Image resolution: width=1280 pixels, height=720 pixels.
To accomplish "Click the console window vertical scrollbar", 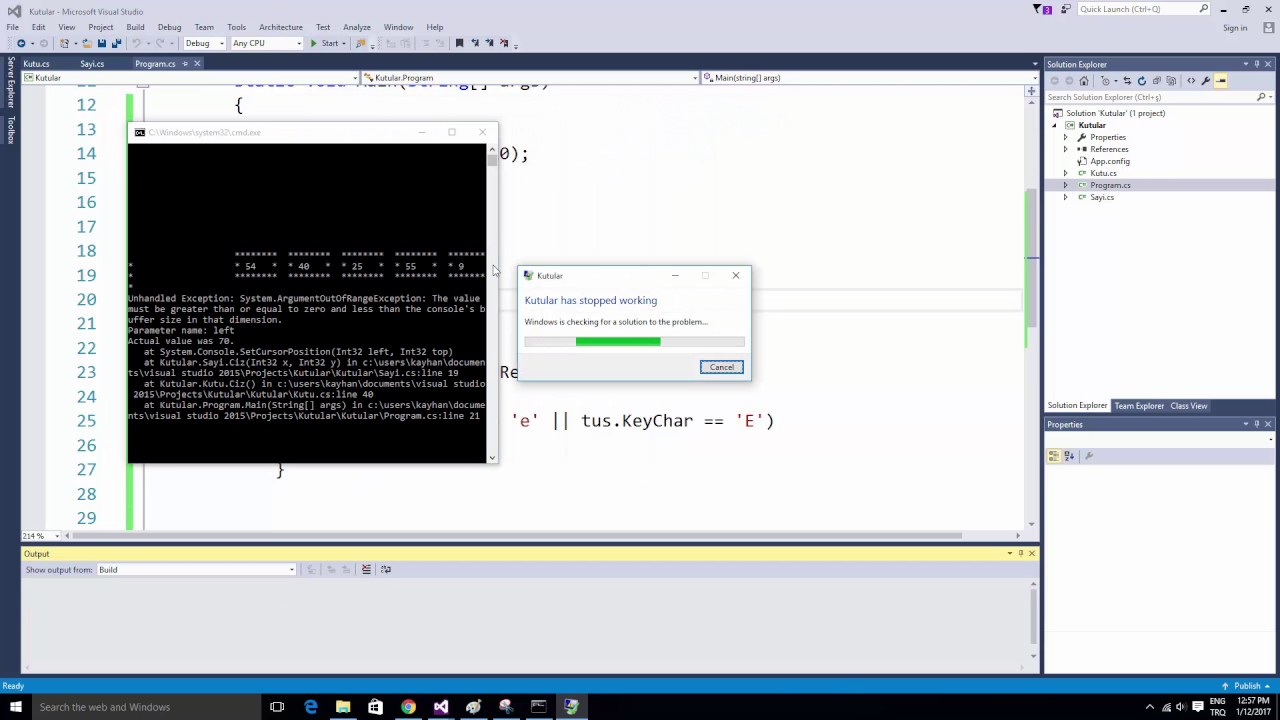I will (x=491, y=303).
